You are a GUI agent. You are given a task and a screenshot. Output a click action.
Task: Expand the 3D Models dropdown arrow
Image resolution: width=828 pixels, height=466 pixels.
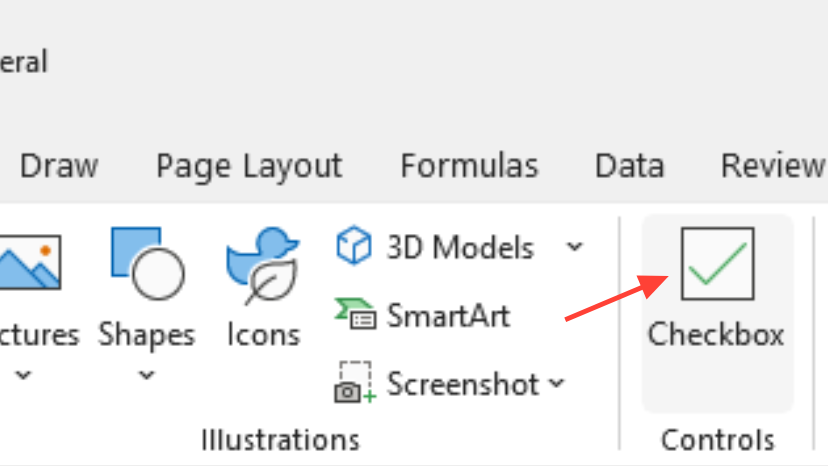point(574,246)
